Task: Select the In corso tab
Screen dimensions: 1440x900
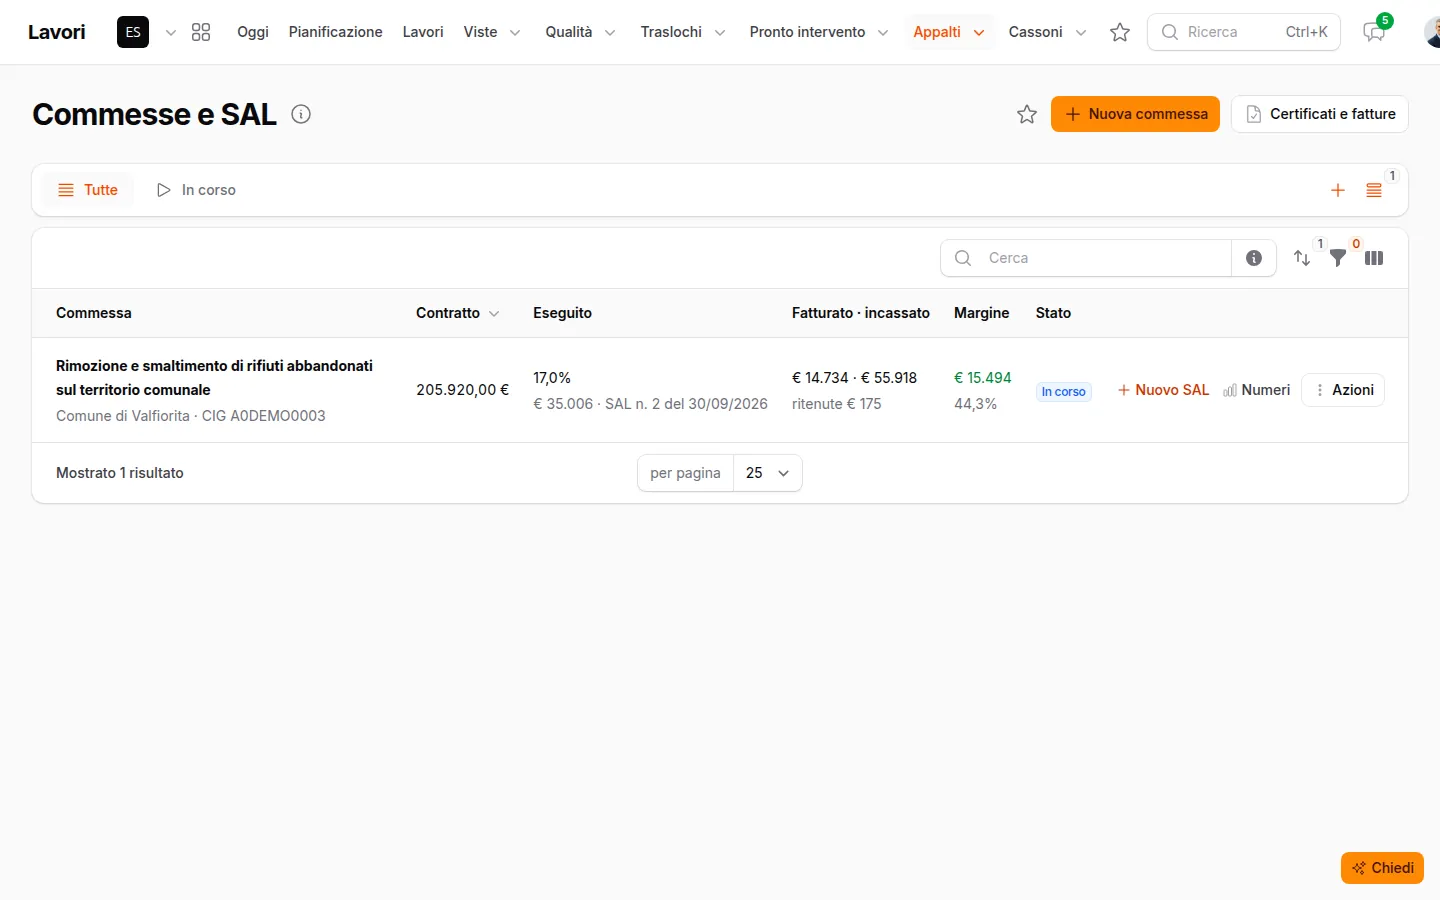Action: [197, 190]
